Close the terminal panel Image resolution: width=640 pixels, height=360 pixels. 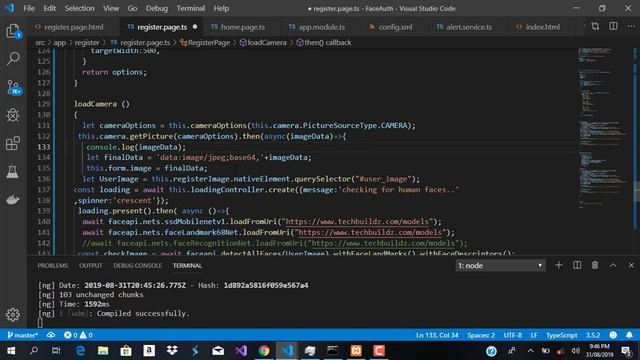631,265
